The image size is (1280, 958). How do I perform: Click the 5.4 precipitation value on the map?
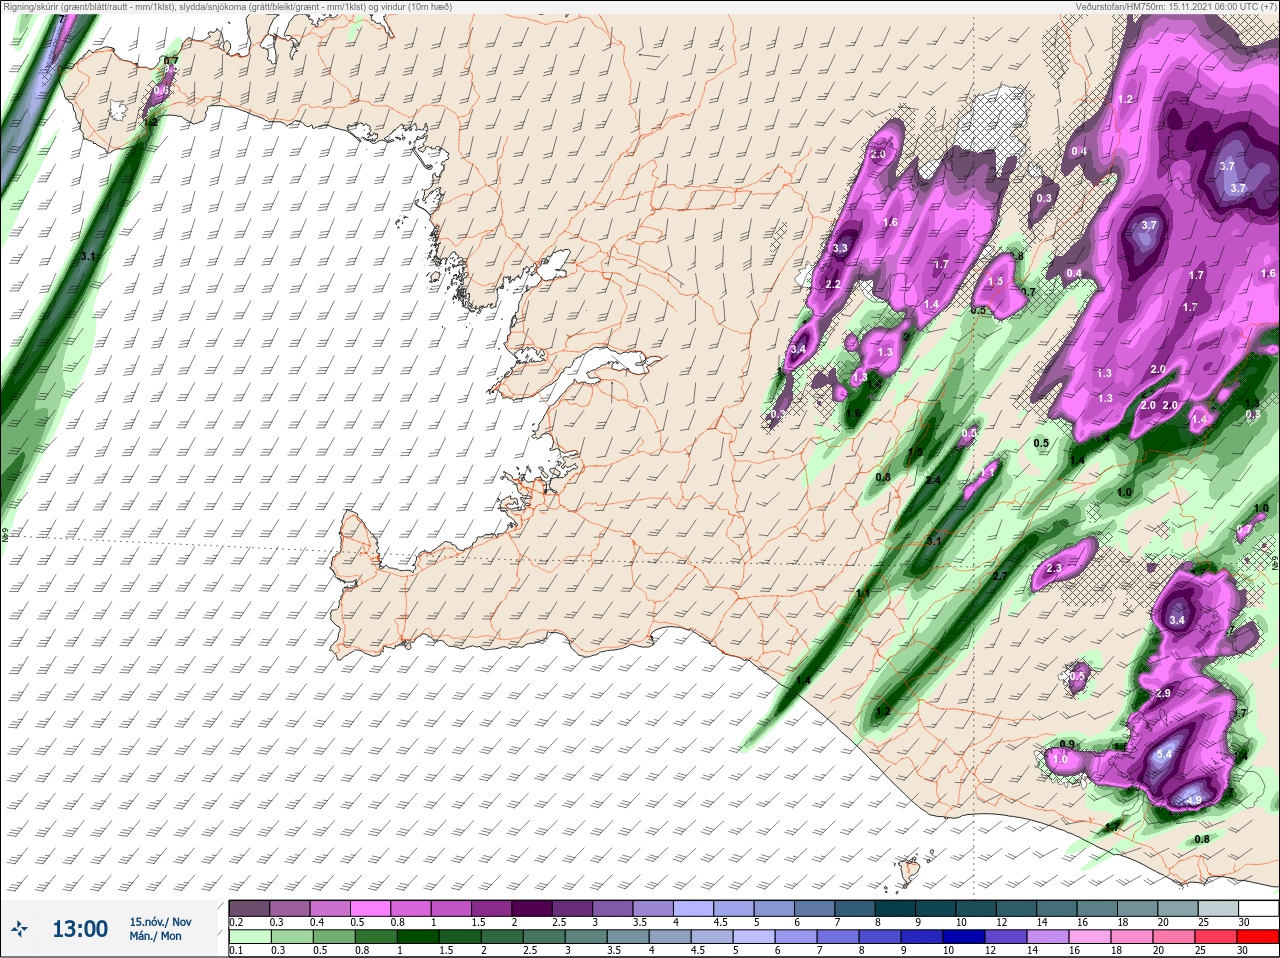pyautogui.click(x=1164, y=754)
